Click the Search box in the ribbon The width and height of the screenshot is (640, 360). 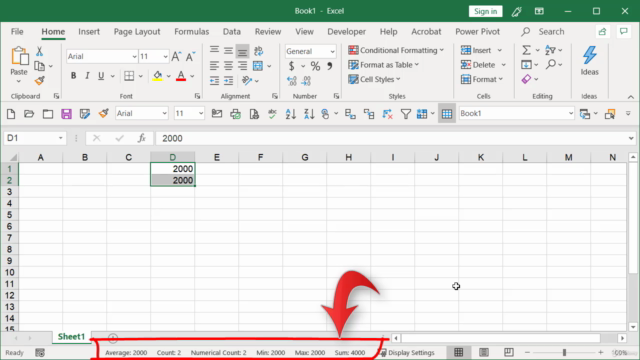[x=543, y=32]
